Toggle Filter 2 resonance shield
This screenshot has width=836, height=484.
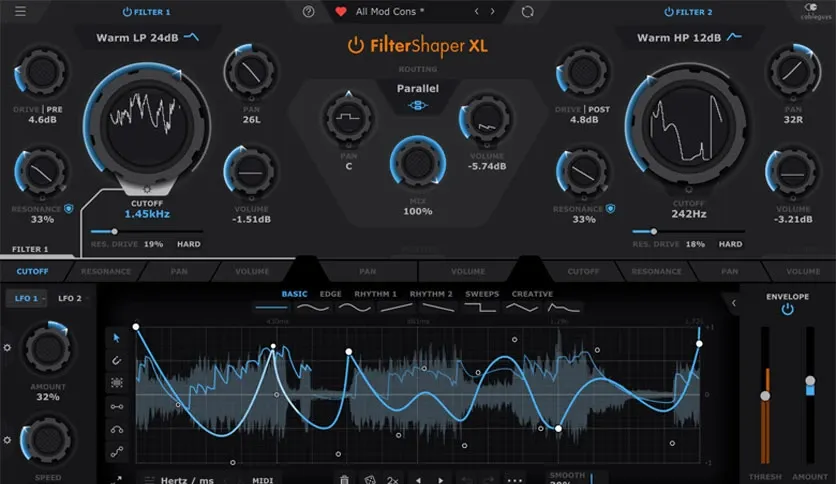[610, 208]
